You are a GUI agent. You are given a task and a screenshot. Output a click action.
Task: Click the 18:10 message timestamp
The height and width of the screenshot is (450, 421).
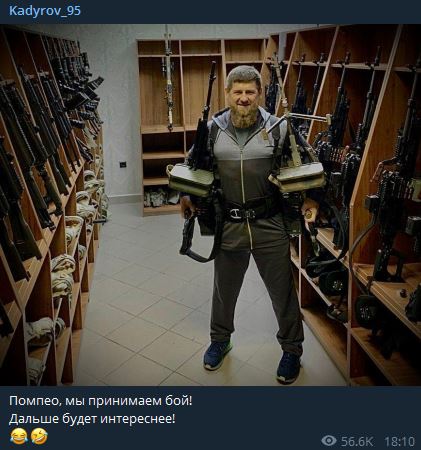[400, 441]
